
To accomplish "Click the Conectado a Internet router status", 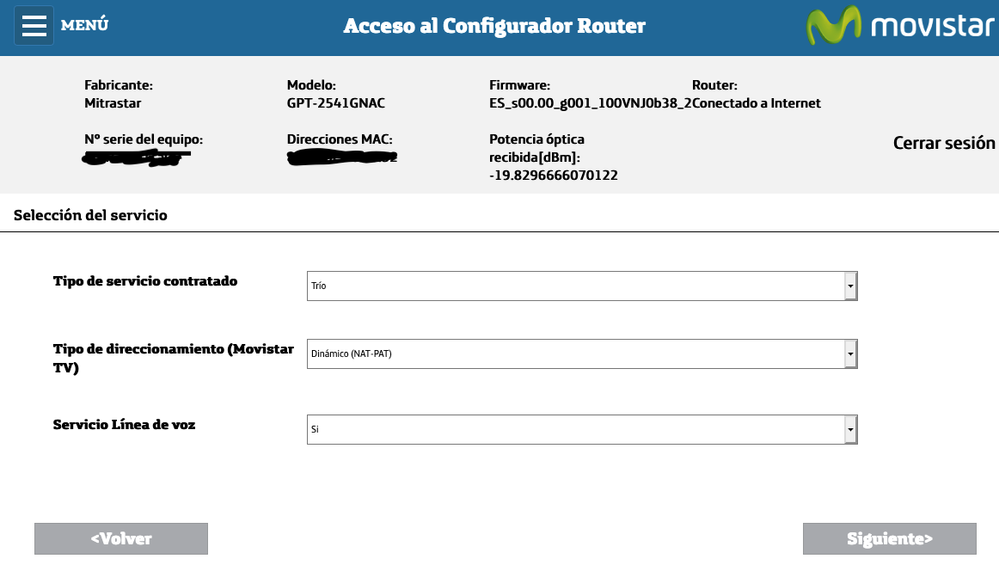I will (x=757, y=103).
